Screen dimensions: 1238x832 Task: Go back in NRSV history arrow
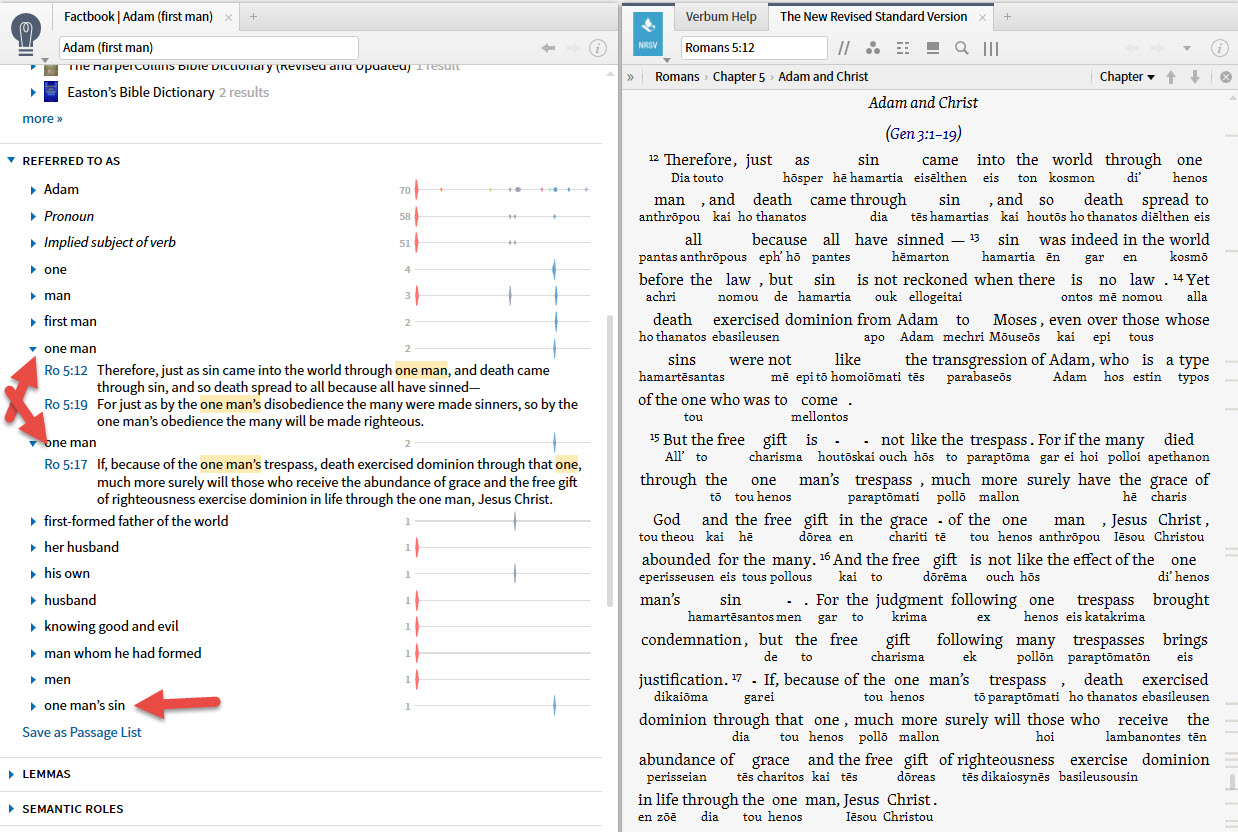[x=1133, y=48]
